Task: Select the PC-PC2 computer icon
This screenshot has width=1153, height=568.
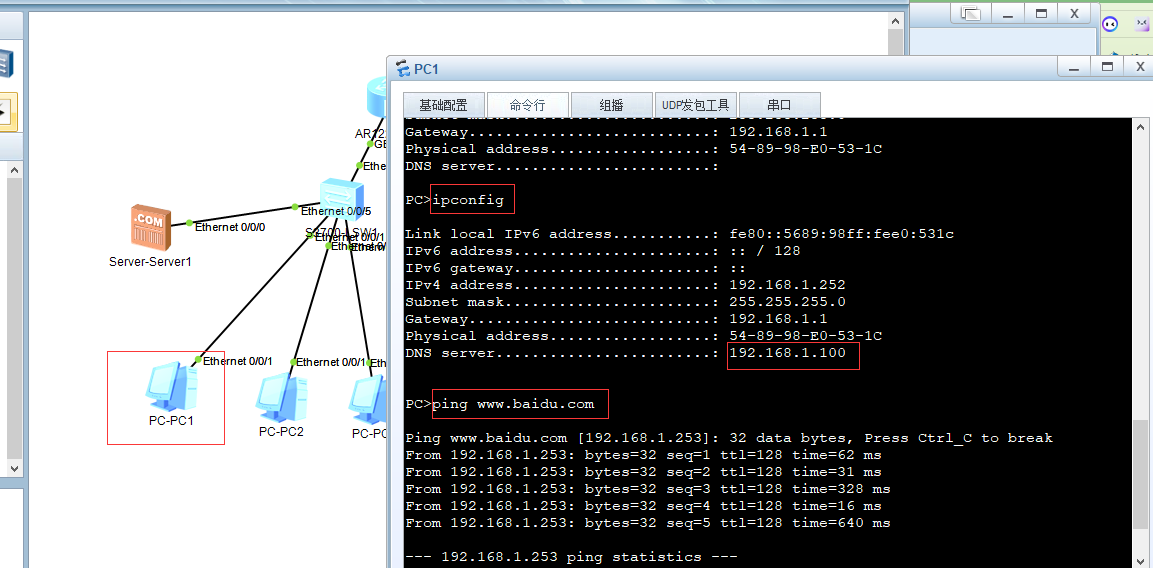Action: point(282,397)
